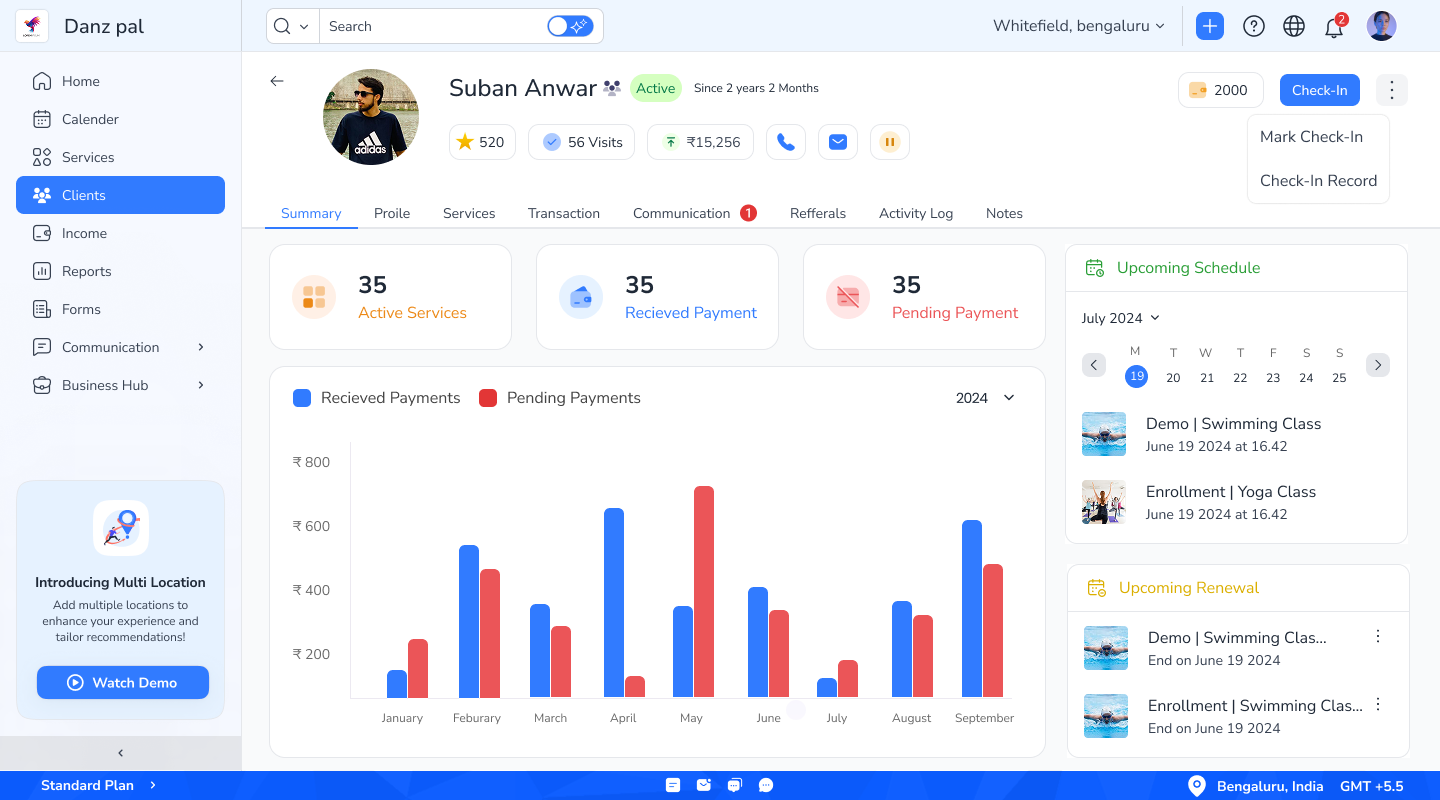Image resolution: width=1440 pixels, height=800 pixels.
Task: Click the Watch Demo button
Action: [122, 682]
